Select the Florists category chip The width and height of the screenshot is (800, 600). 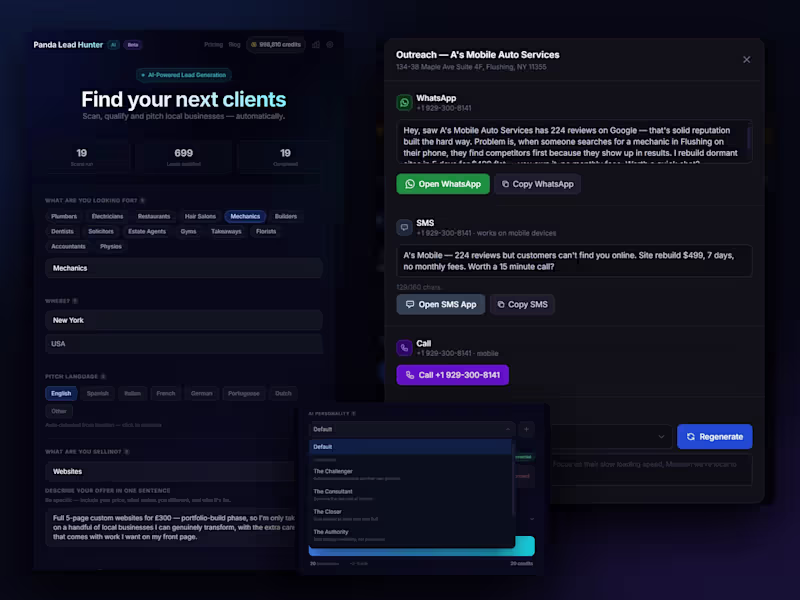pyautogui.click(x=266, y=232)
